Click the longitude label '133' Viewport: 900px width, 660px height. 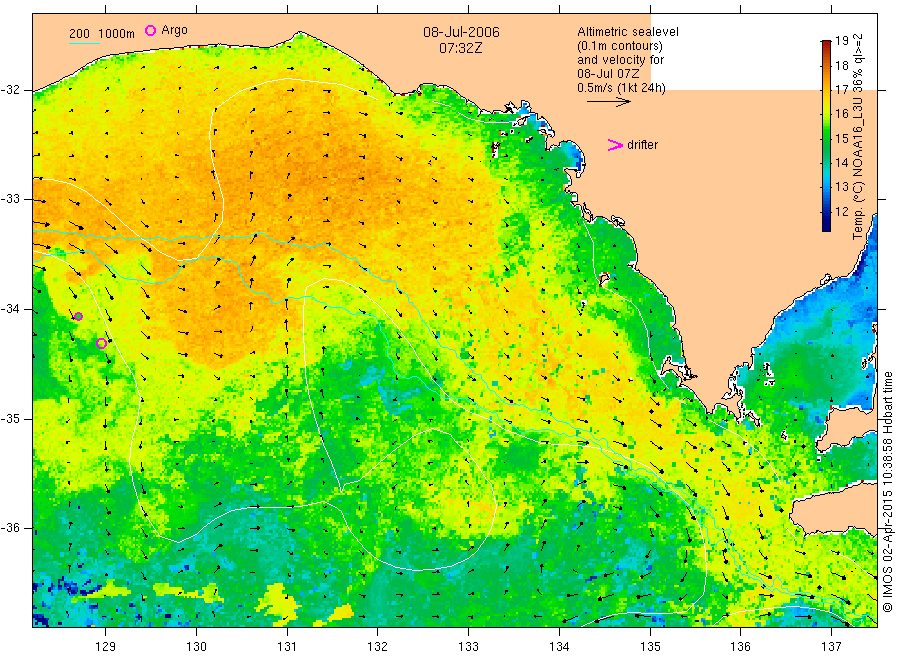[468, 647]
